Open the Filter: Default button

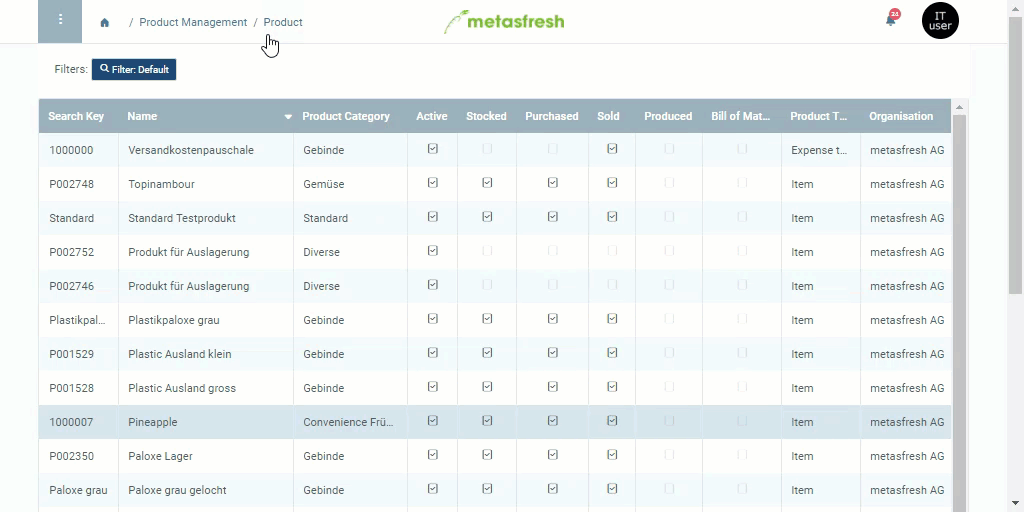point(134,69)
